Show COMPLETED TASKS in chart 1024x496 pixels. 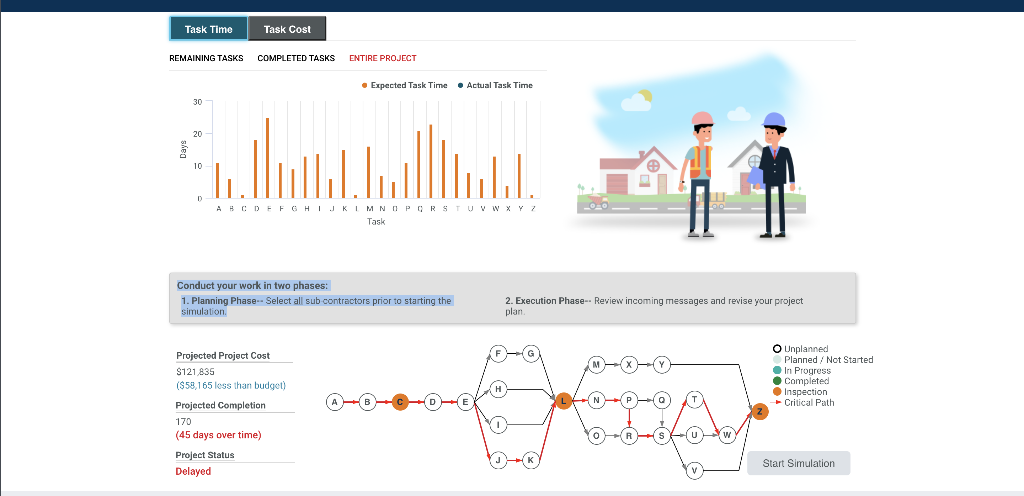click(x=296, y=58)
